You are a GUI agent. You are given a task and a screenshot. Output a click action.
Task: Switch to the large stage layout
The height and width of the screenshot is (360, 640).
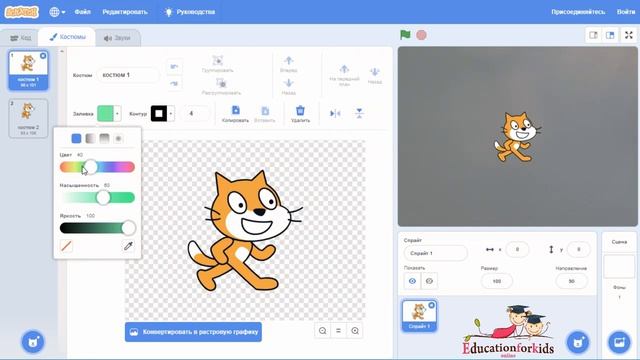pyautogui.click(x=610, y=36)
